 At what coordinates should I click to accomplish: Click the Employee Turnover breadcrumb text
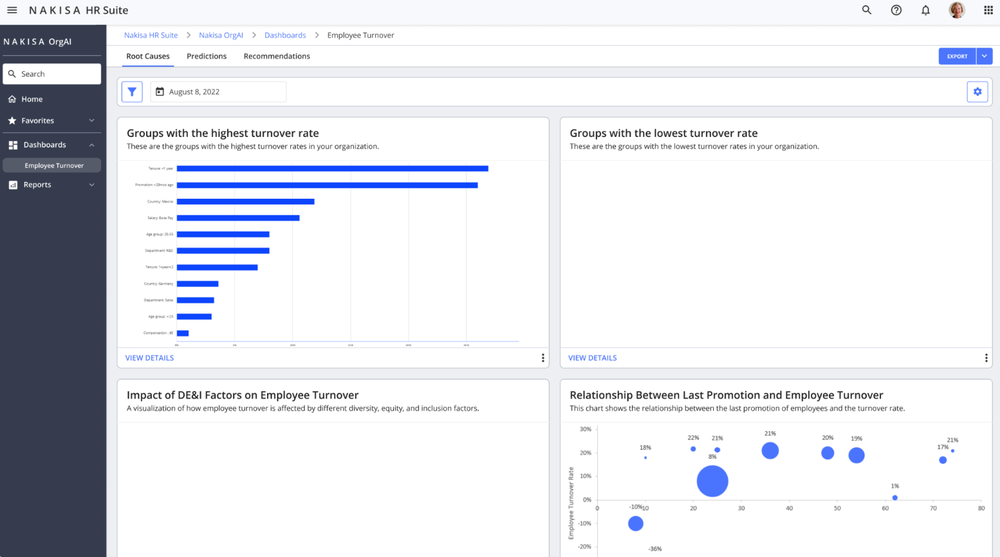coord(360,35)
